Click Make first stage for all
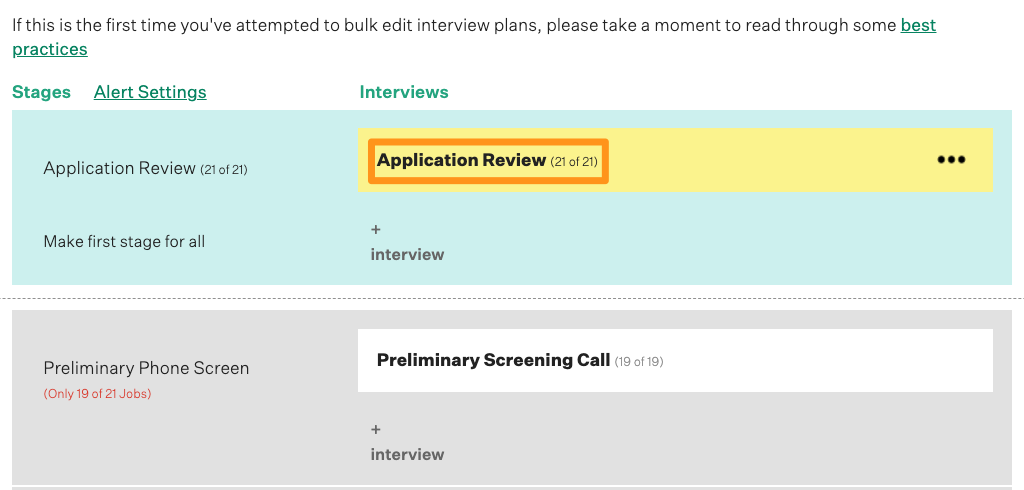This screenshot has height=490, width=1024. point(124,241)
